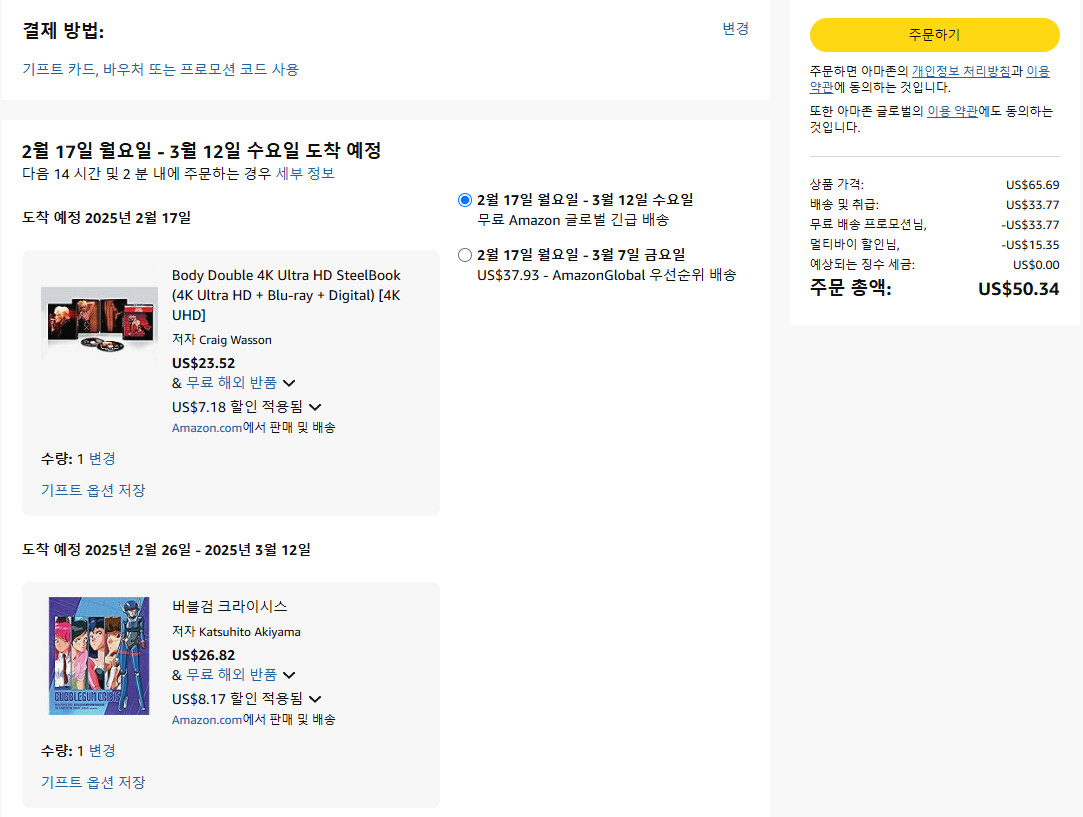This screenshot has height=817, width=1083.
Task: Click 배송 및 취급 value US$33.77
Action: pos(1033,205)
